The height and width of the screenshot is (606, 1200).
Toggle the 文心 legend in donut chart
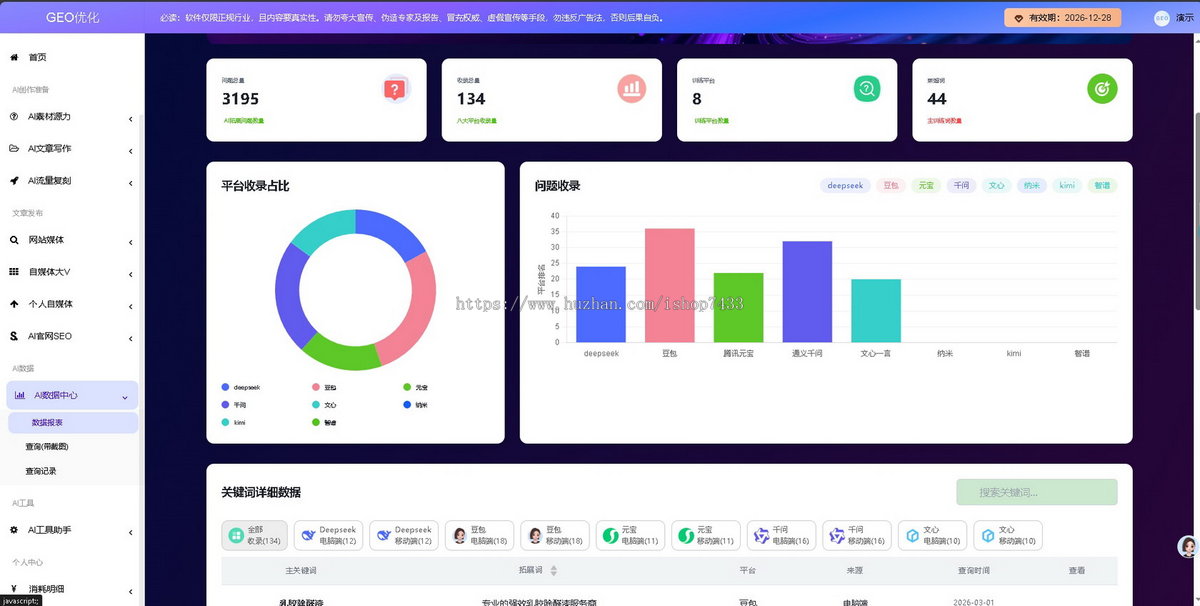(324, 405)
